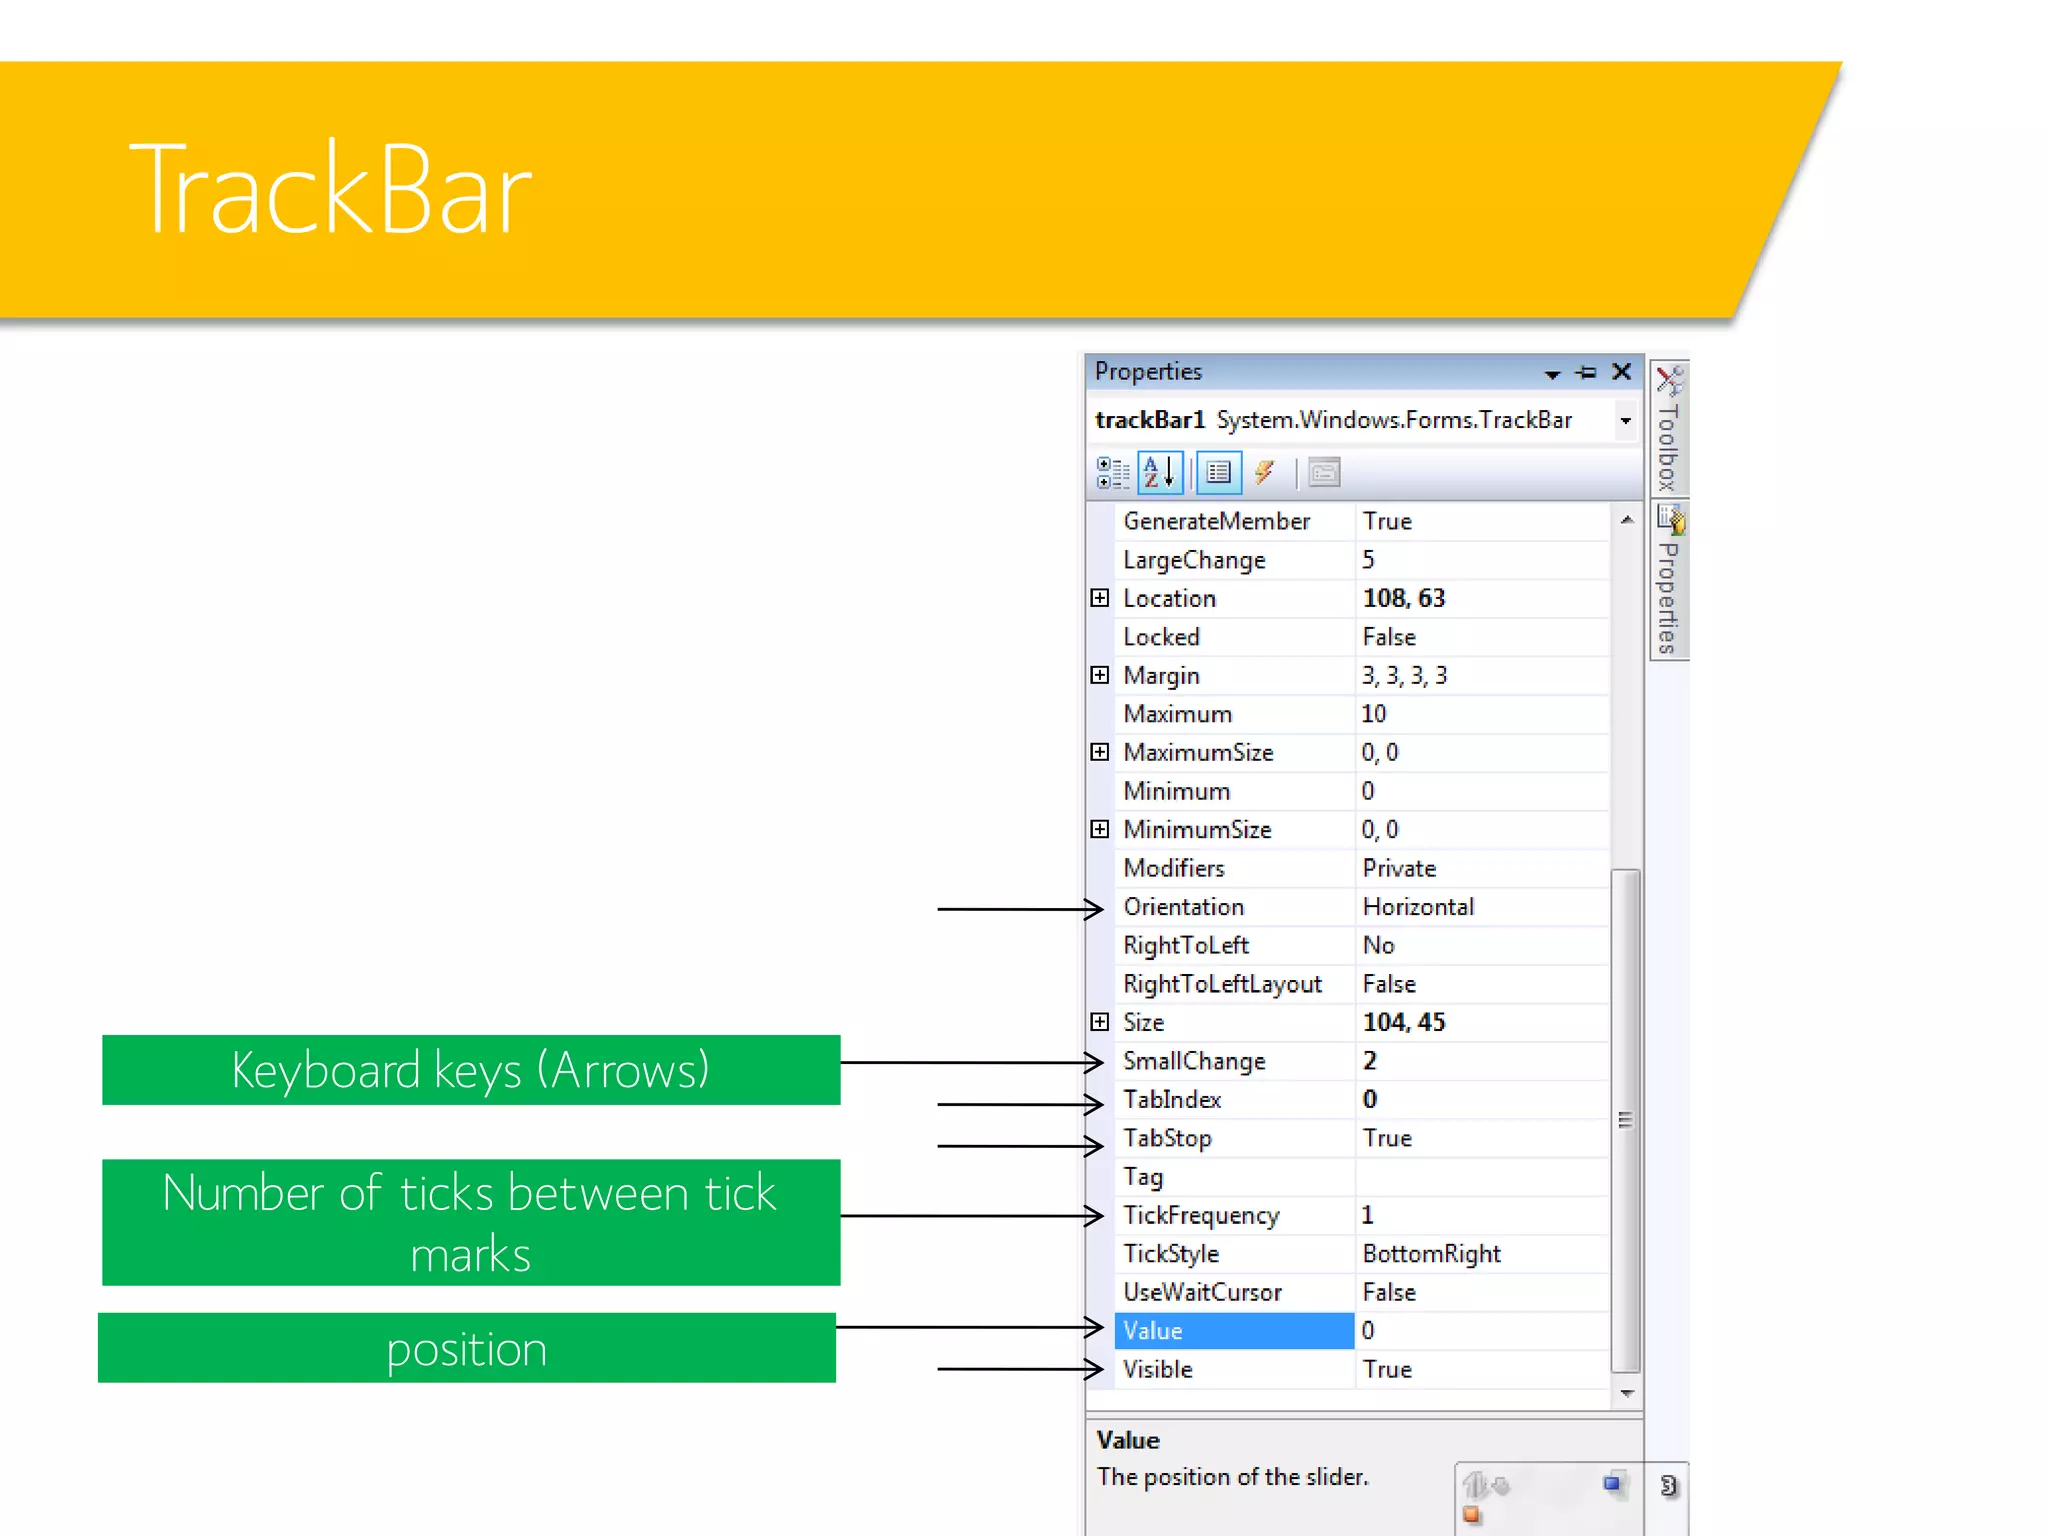Expand the Margin property
This screenshot has height=1536, width=2048.
click(x=1100, y=675)
